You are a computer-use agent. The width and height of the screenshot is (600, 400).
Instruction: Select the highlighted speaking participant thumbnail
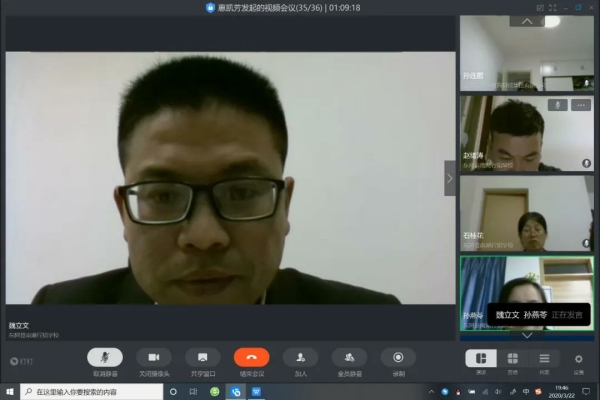coord(527,293)
